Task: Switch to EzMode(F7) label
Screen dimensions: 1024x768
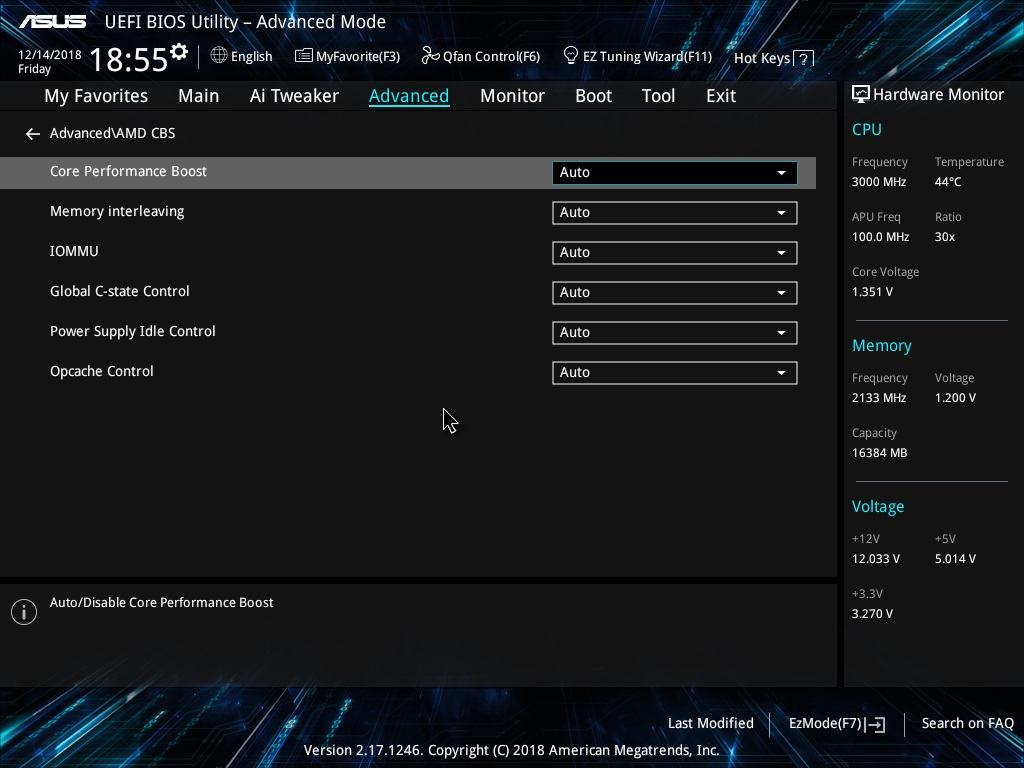Action: tap(825, 724)
